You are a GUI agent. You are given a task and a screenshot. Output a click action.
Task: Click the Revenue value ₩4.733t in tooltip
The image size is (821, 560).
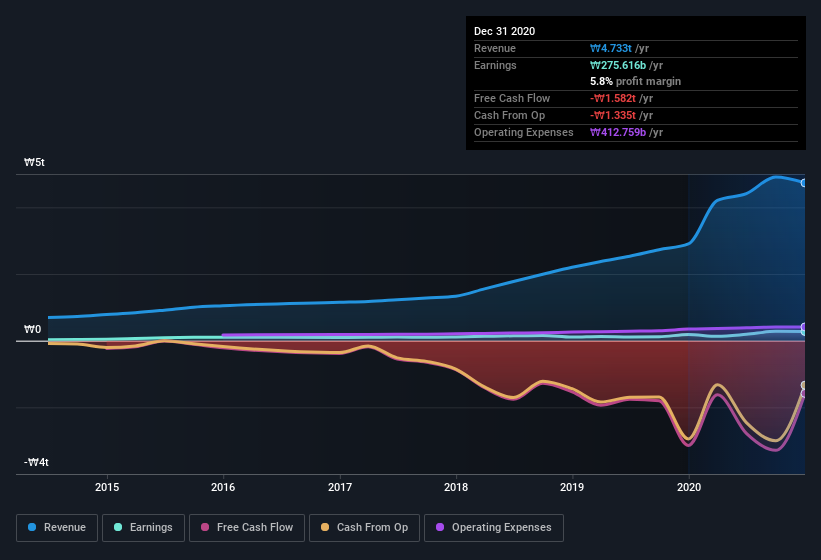[x=611, y=48]
